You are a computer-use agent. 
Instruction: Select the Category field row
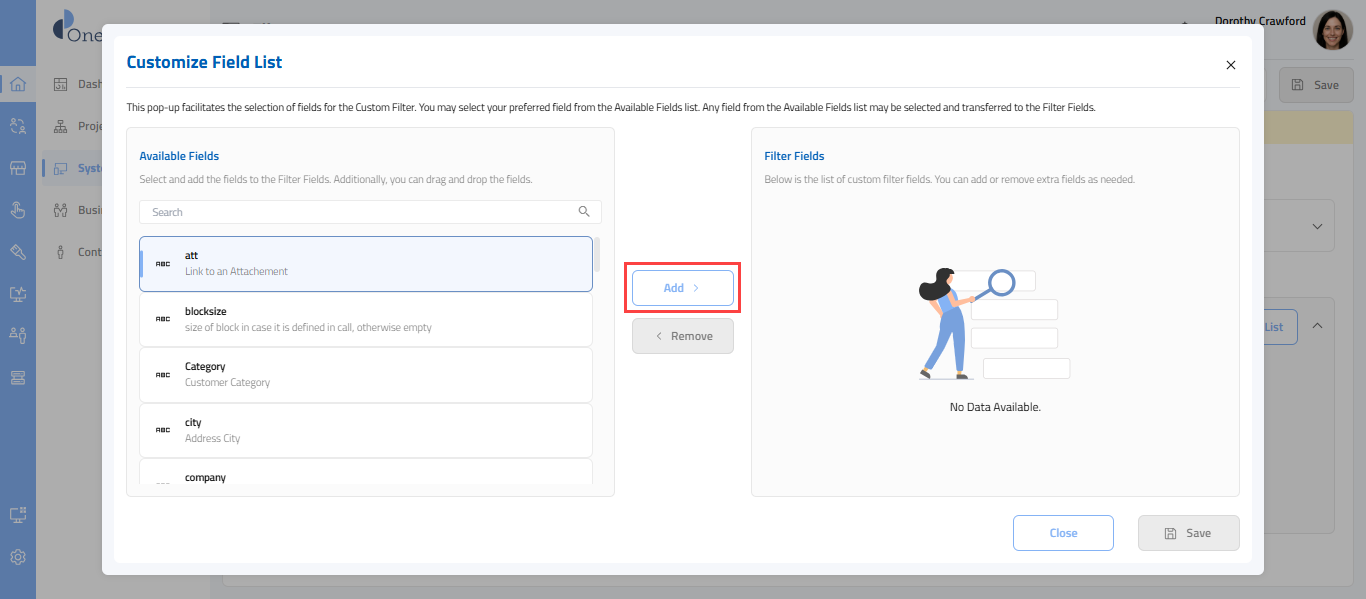click(365, 374)
